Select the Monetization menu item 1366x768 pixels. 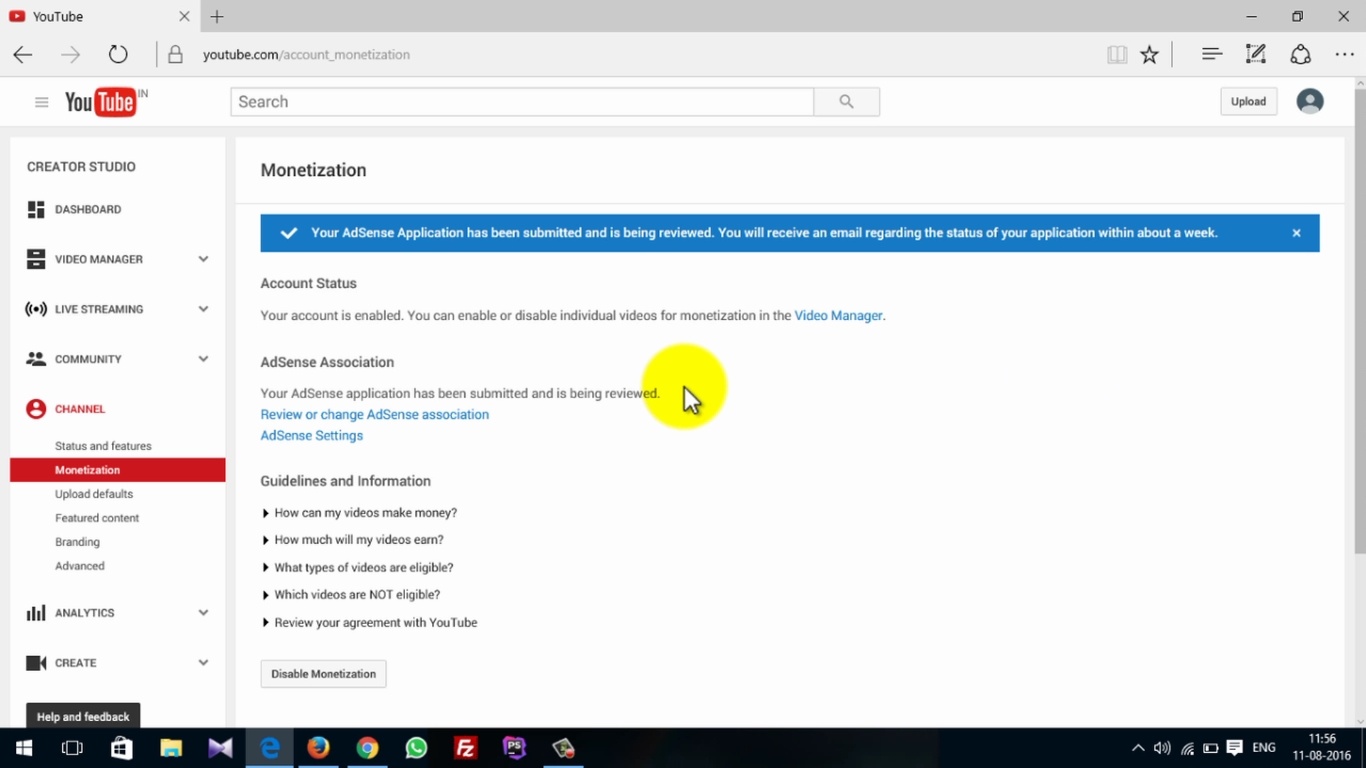click(118, 470)
